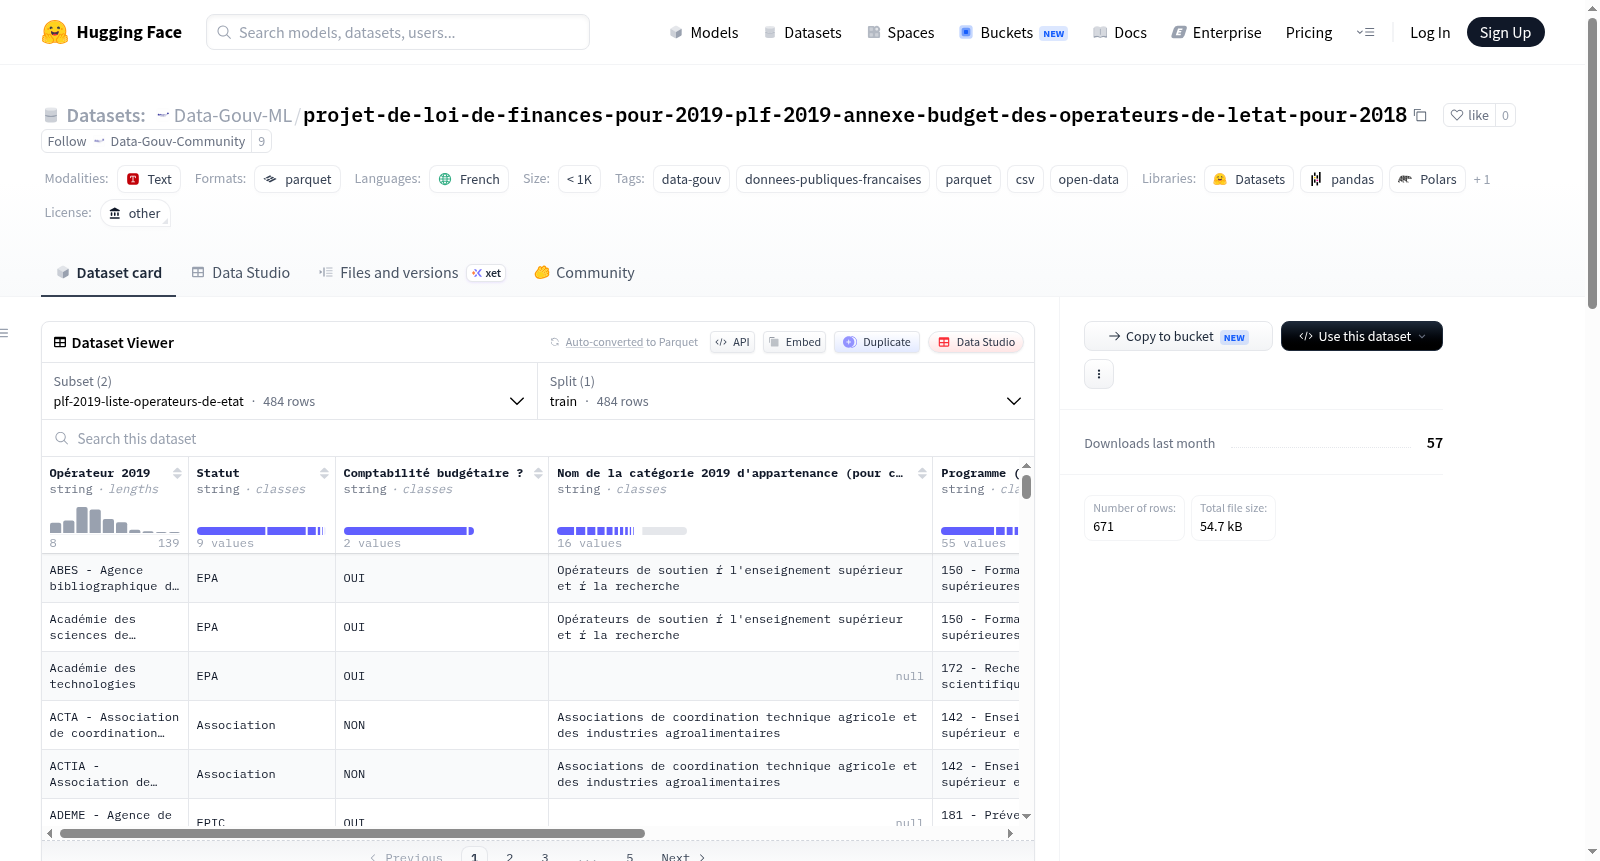Click the Hugging Face logo
The width and height of the screenshot is (1600, 861).
click(x=111, y=32)
